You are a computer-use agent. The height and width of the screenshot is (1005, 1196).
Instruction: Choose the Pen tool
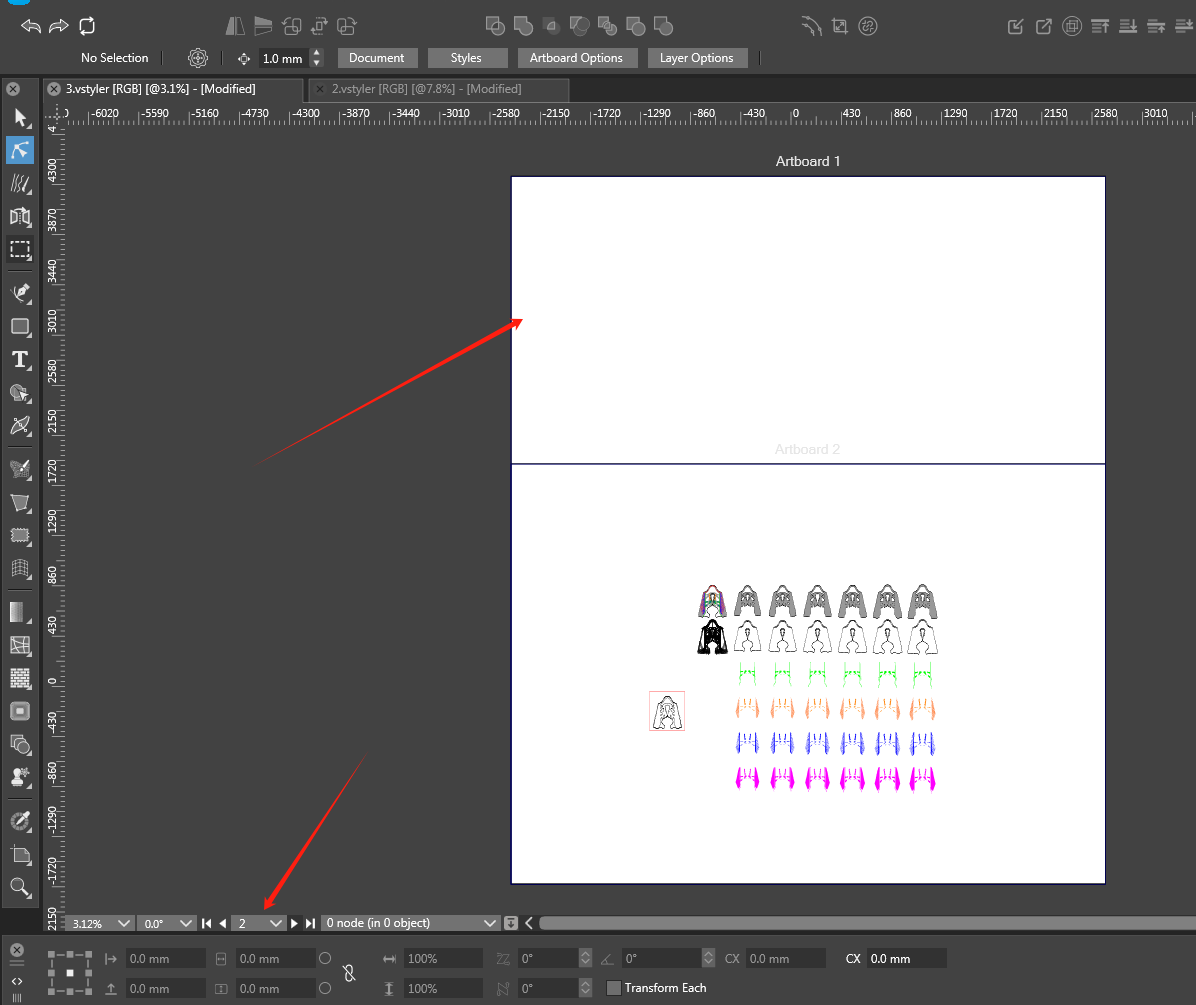pos(20,293)
